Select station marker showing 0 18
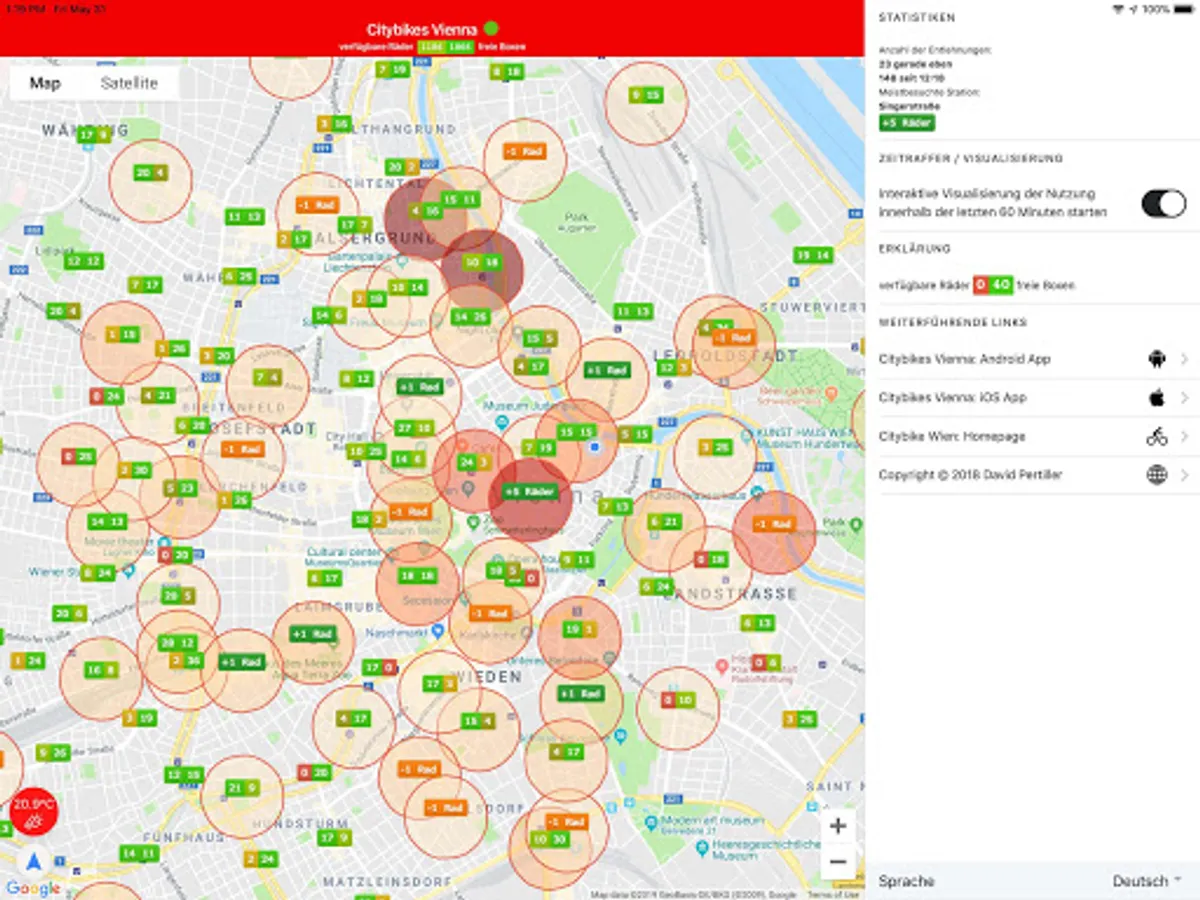 coord(710,560)
